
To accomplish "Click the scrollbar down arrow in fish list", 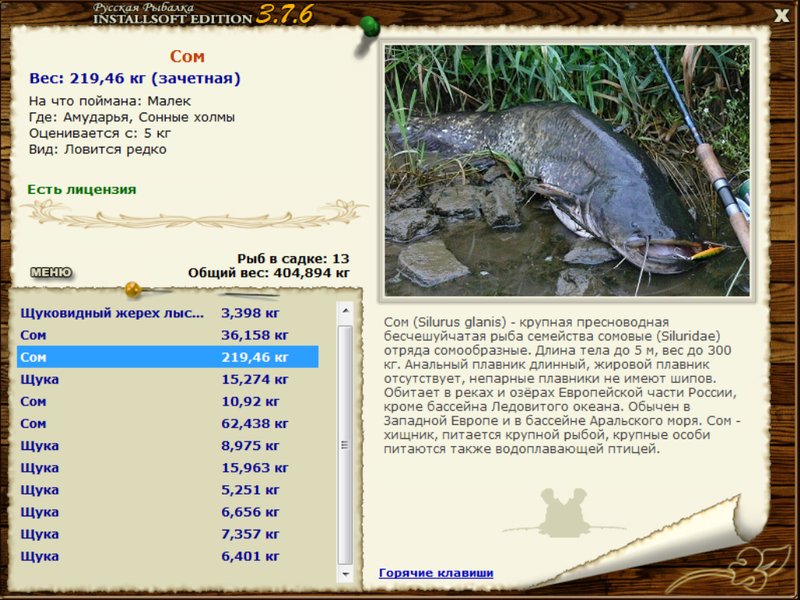I will coord(345,574).
